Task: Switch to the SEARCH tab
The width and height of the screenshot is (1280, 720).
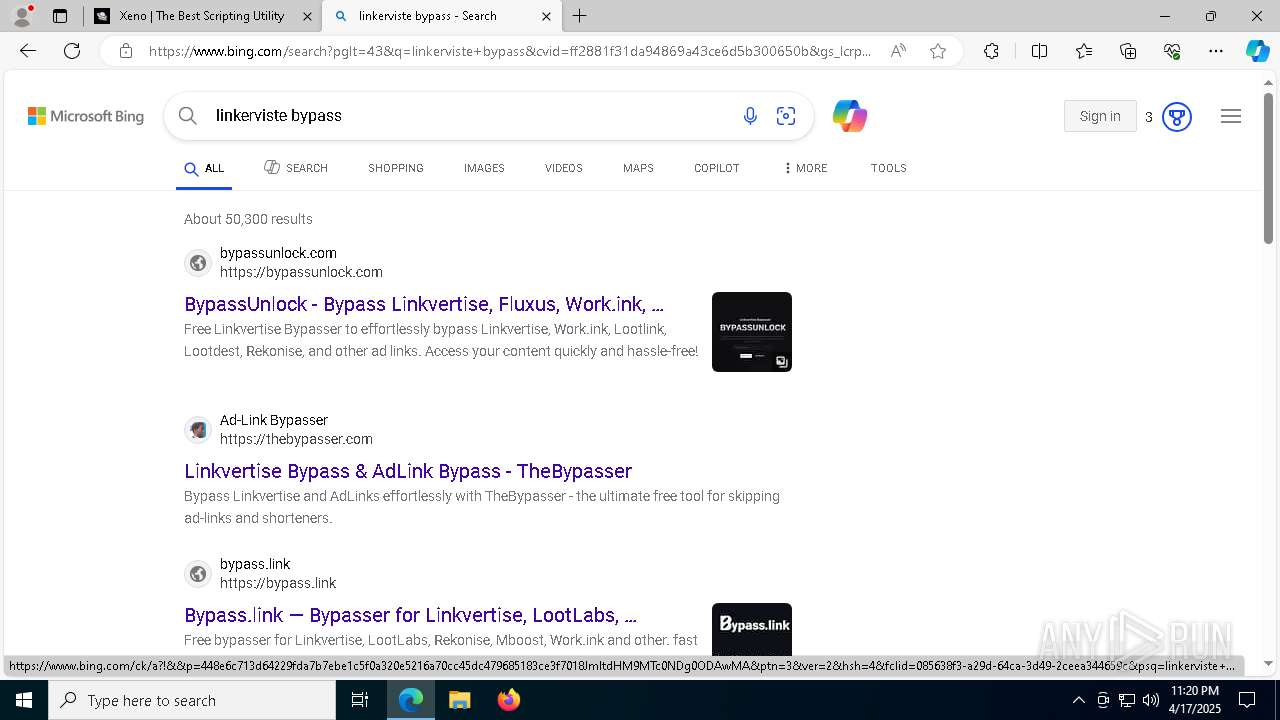Action: pos(296,168)
